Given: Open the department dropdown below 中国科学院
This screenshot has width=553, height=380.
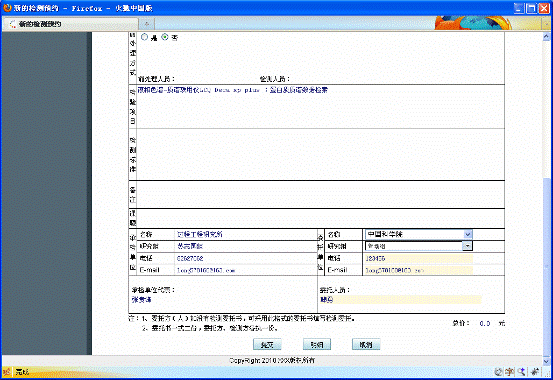Looking at the screenshot, I should coord(419,246).
